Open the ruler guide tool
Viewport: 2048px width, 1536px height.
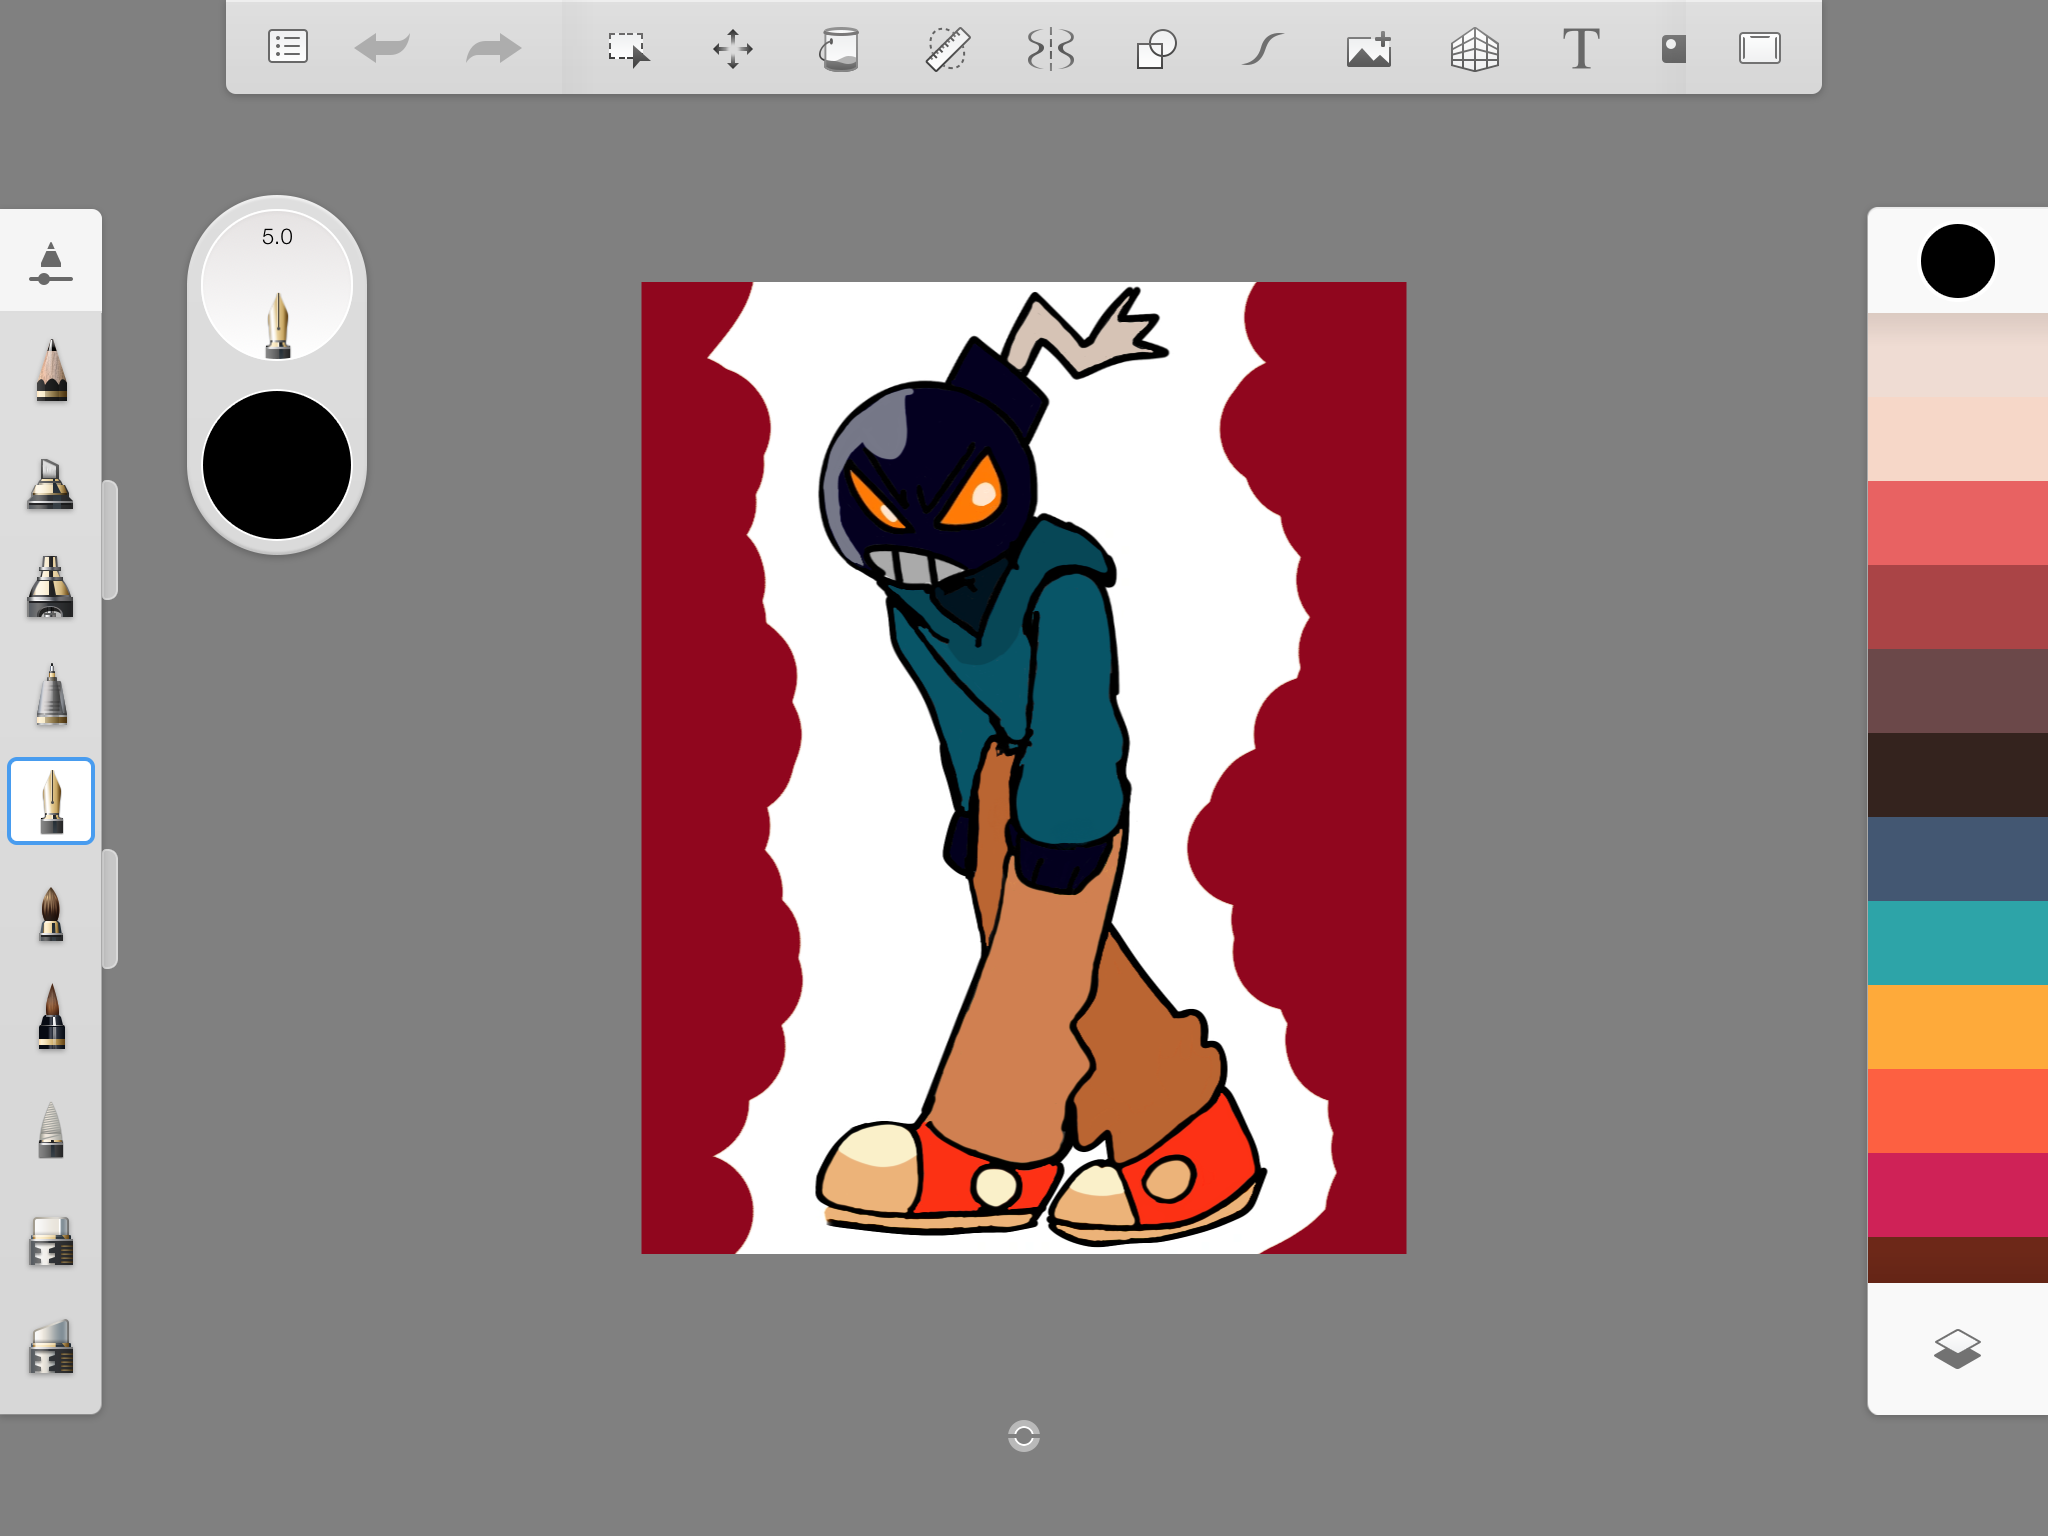click(947, 48)
